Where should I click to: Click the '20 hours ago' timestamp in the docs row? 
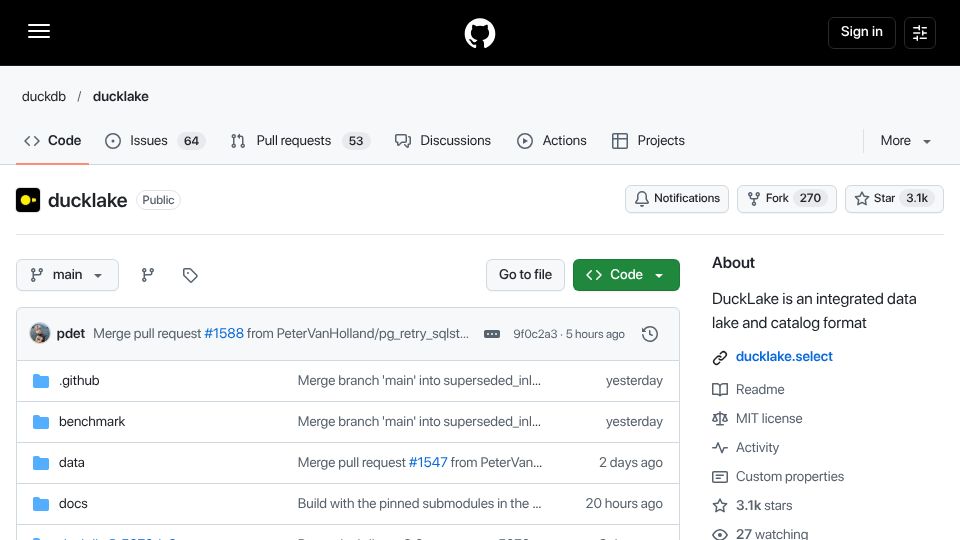[x=624, y=504]
